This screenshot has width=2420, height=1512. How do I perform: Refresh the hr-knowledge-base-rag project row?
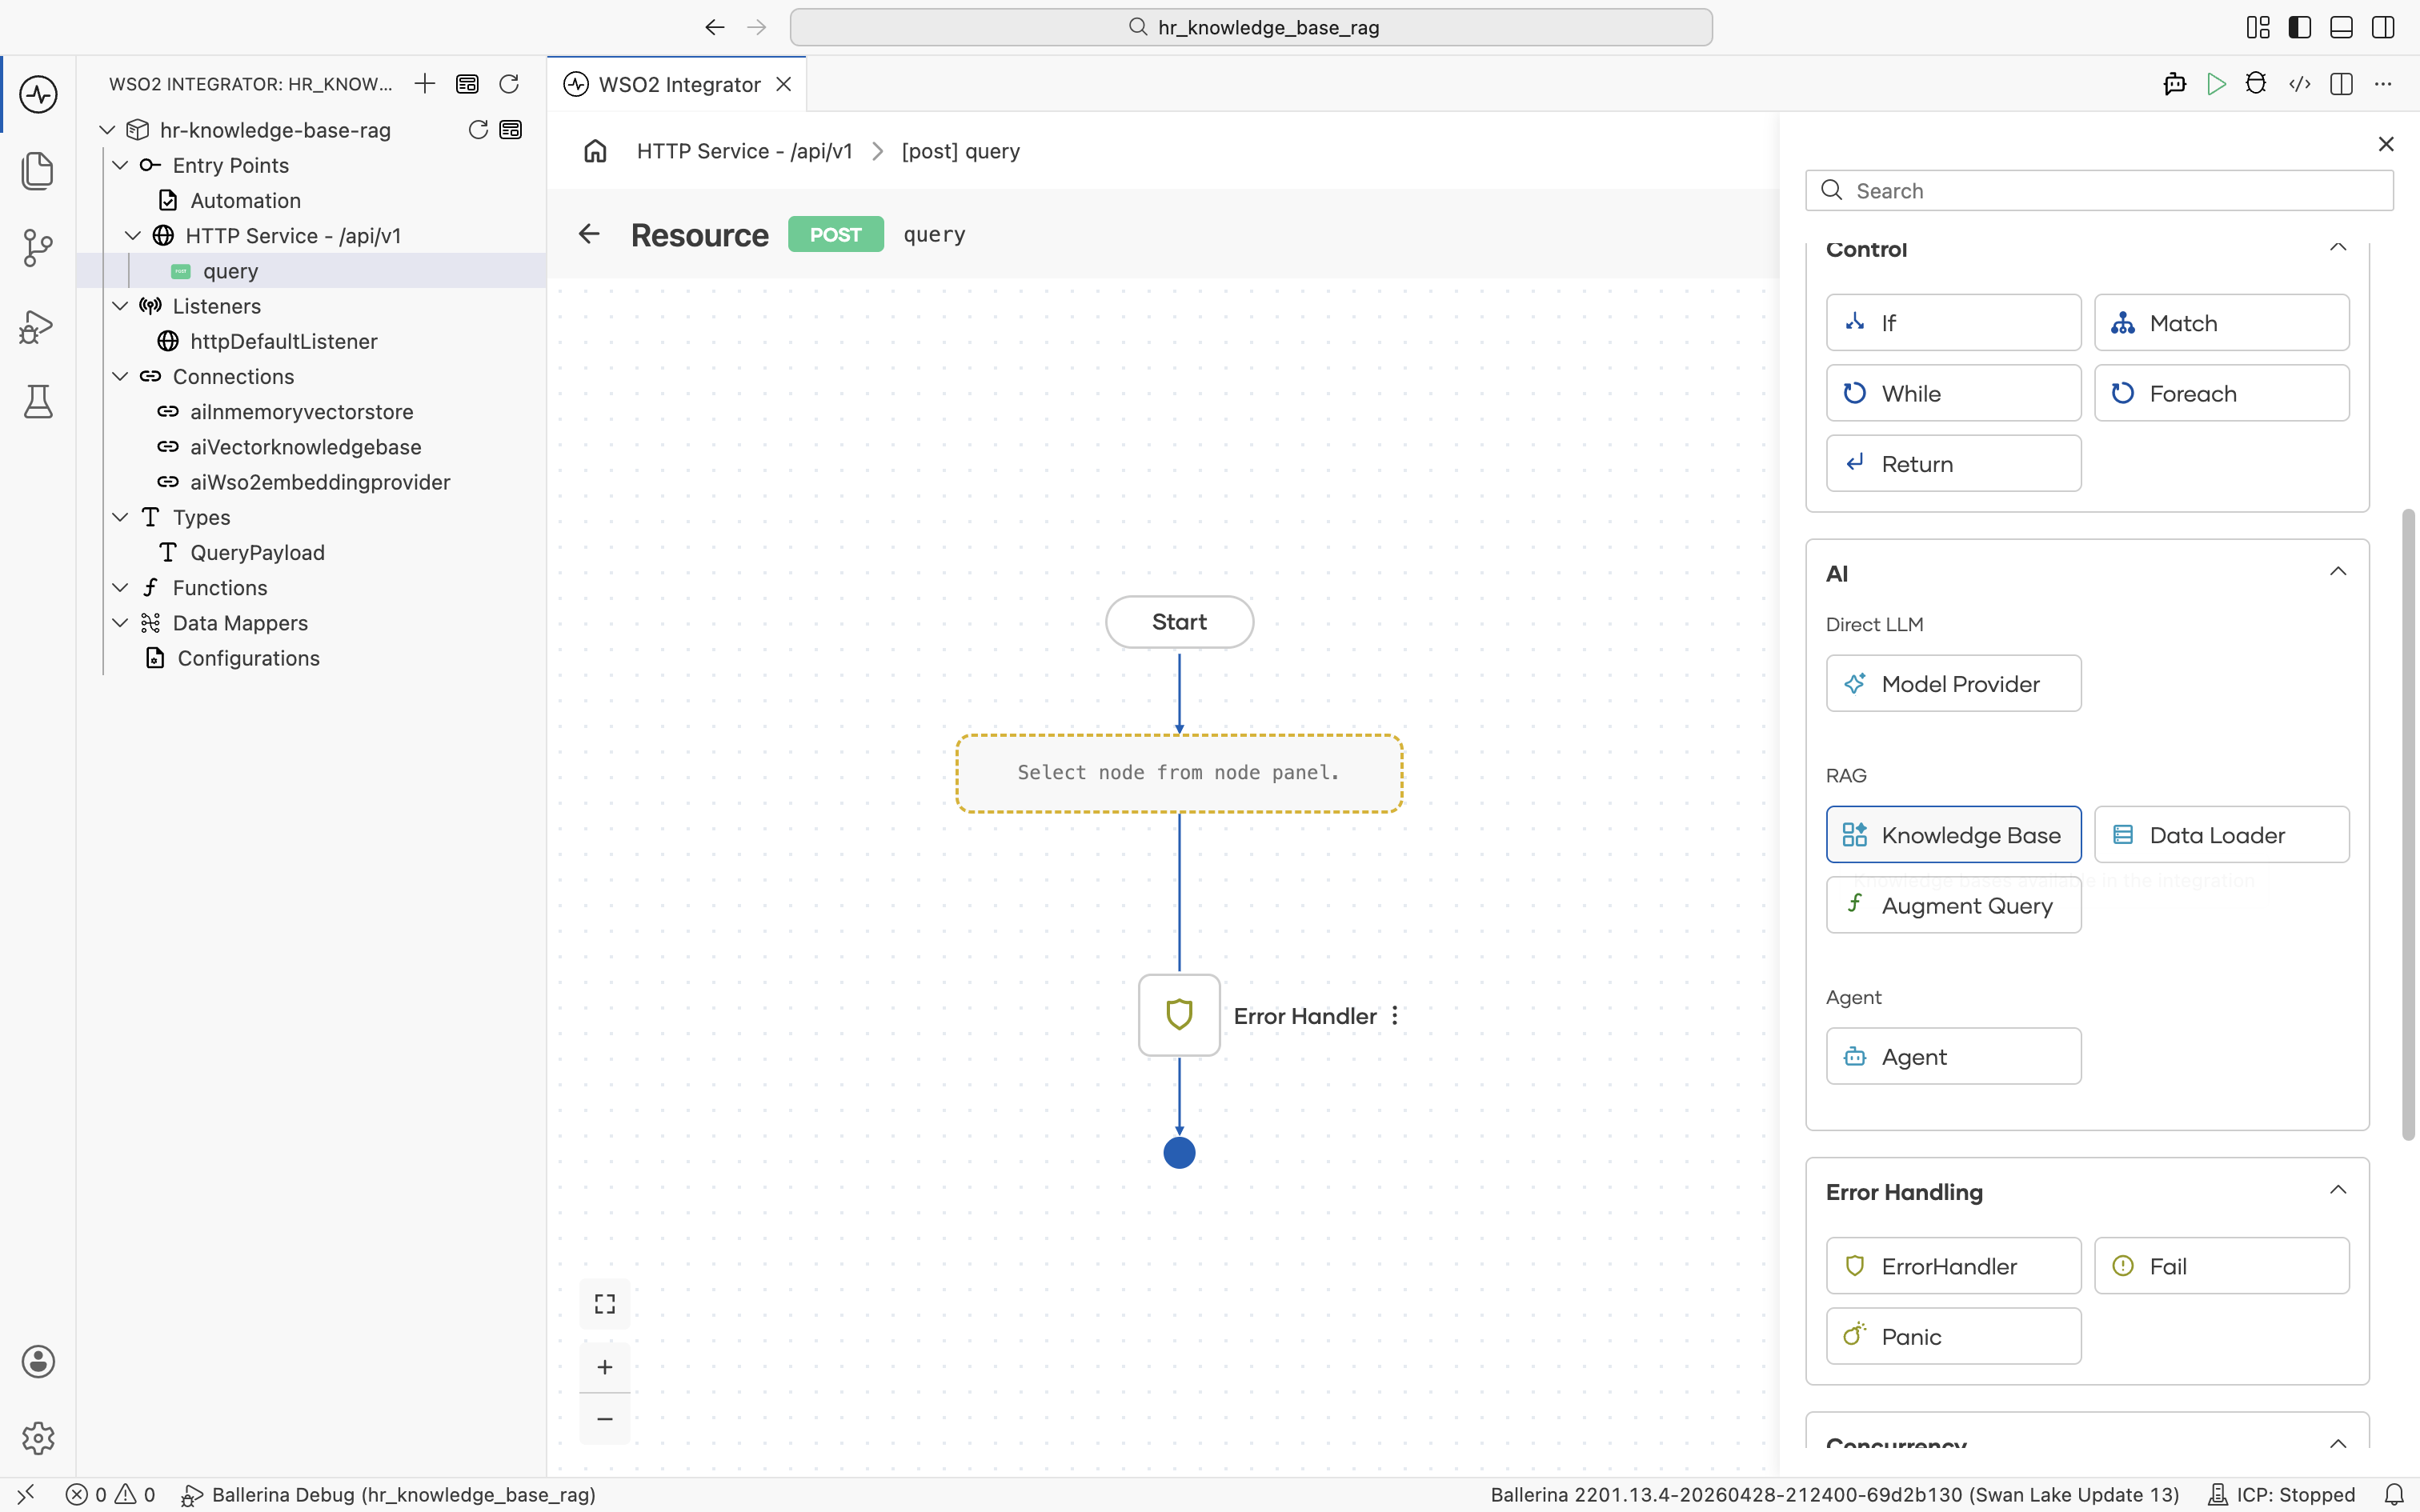pos(478,130)
